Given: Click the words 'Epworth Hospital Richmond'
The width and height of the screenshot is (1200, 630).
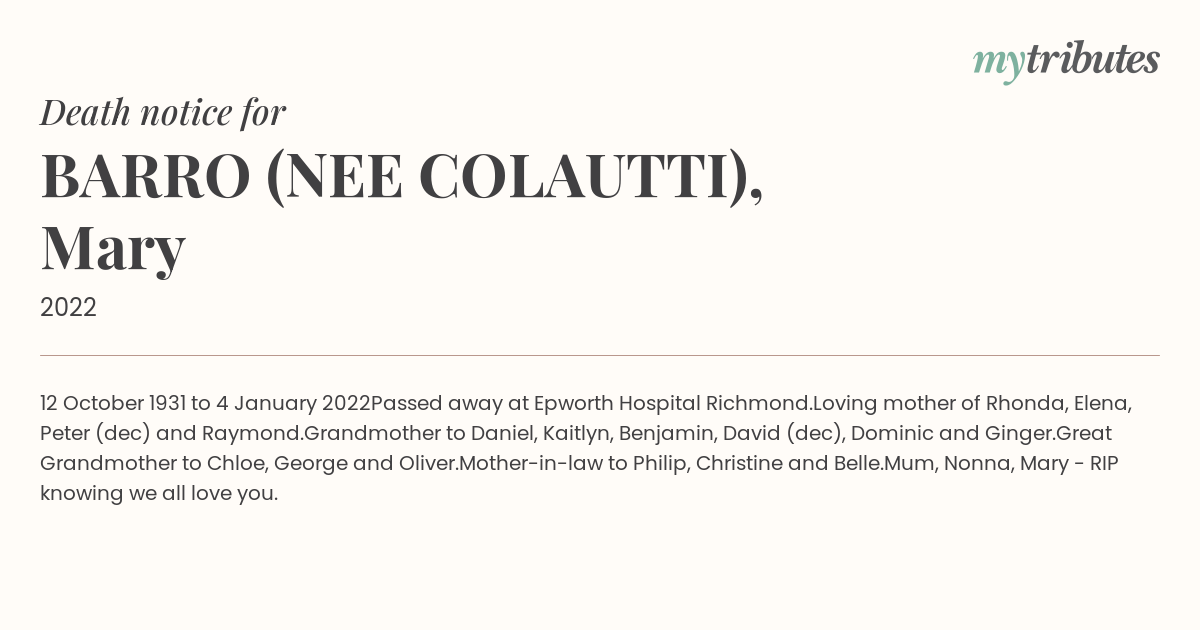Looking at the screenshot, I should [672, 404].
